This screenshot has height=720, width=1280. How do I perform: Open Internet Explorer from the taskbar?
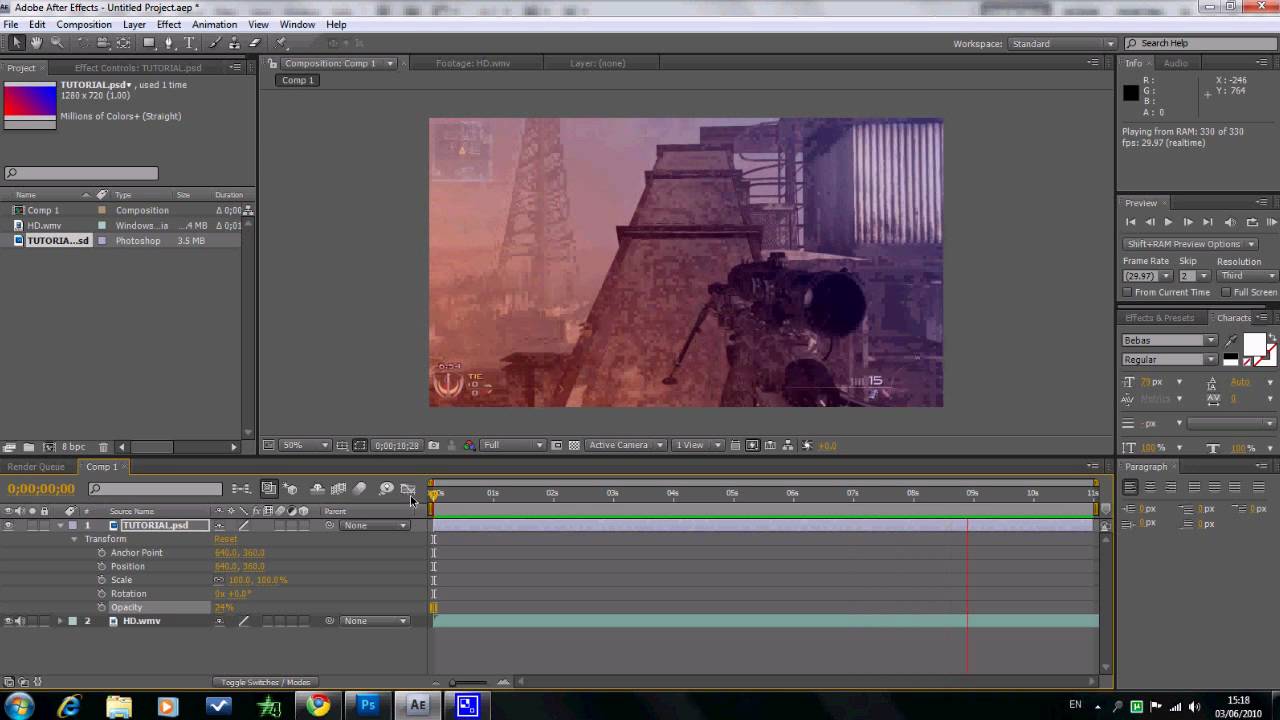pos(69,706)
